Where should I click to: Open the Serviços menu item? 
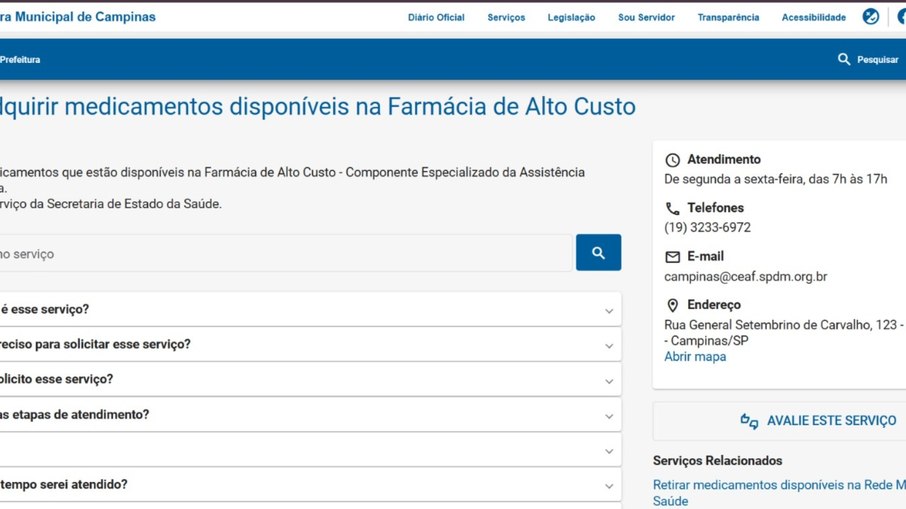[x=506, y=17]
